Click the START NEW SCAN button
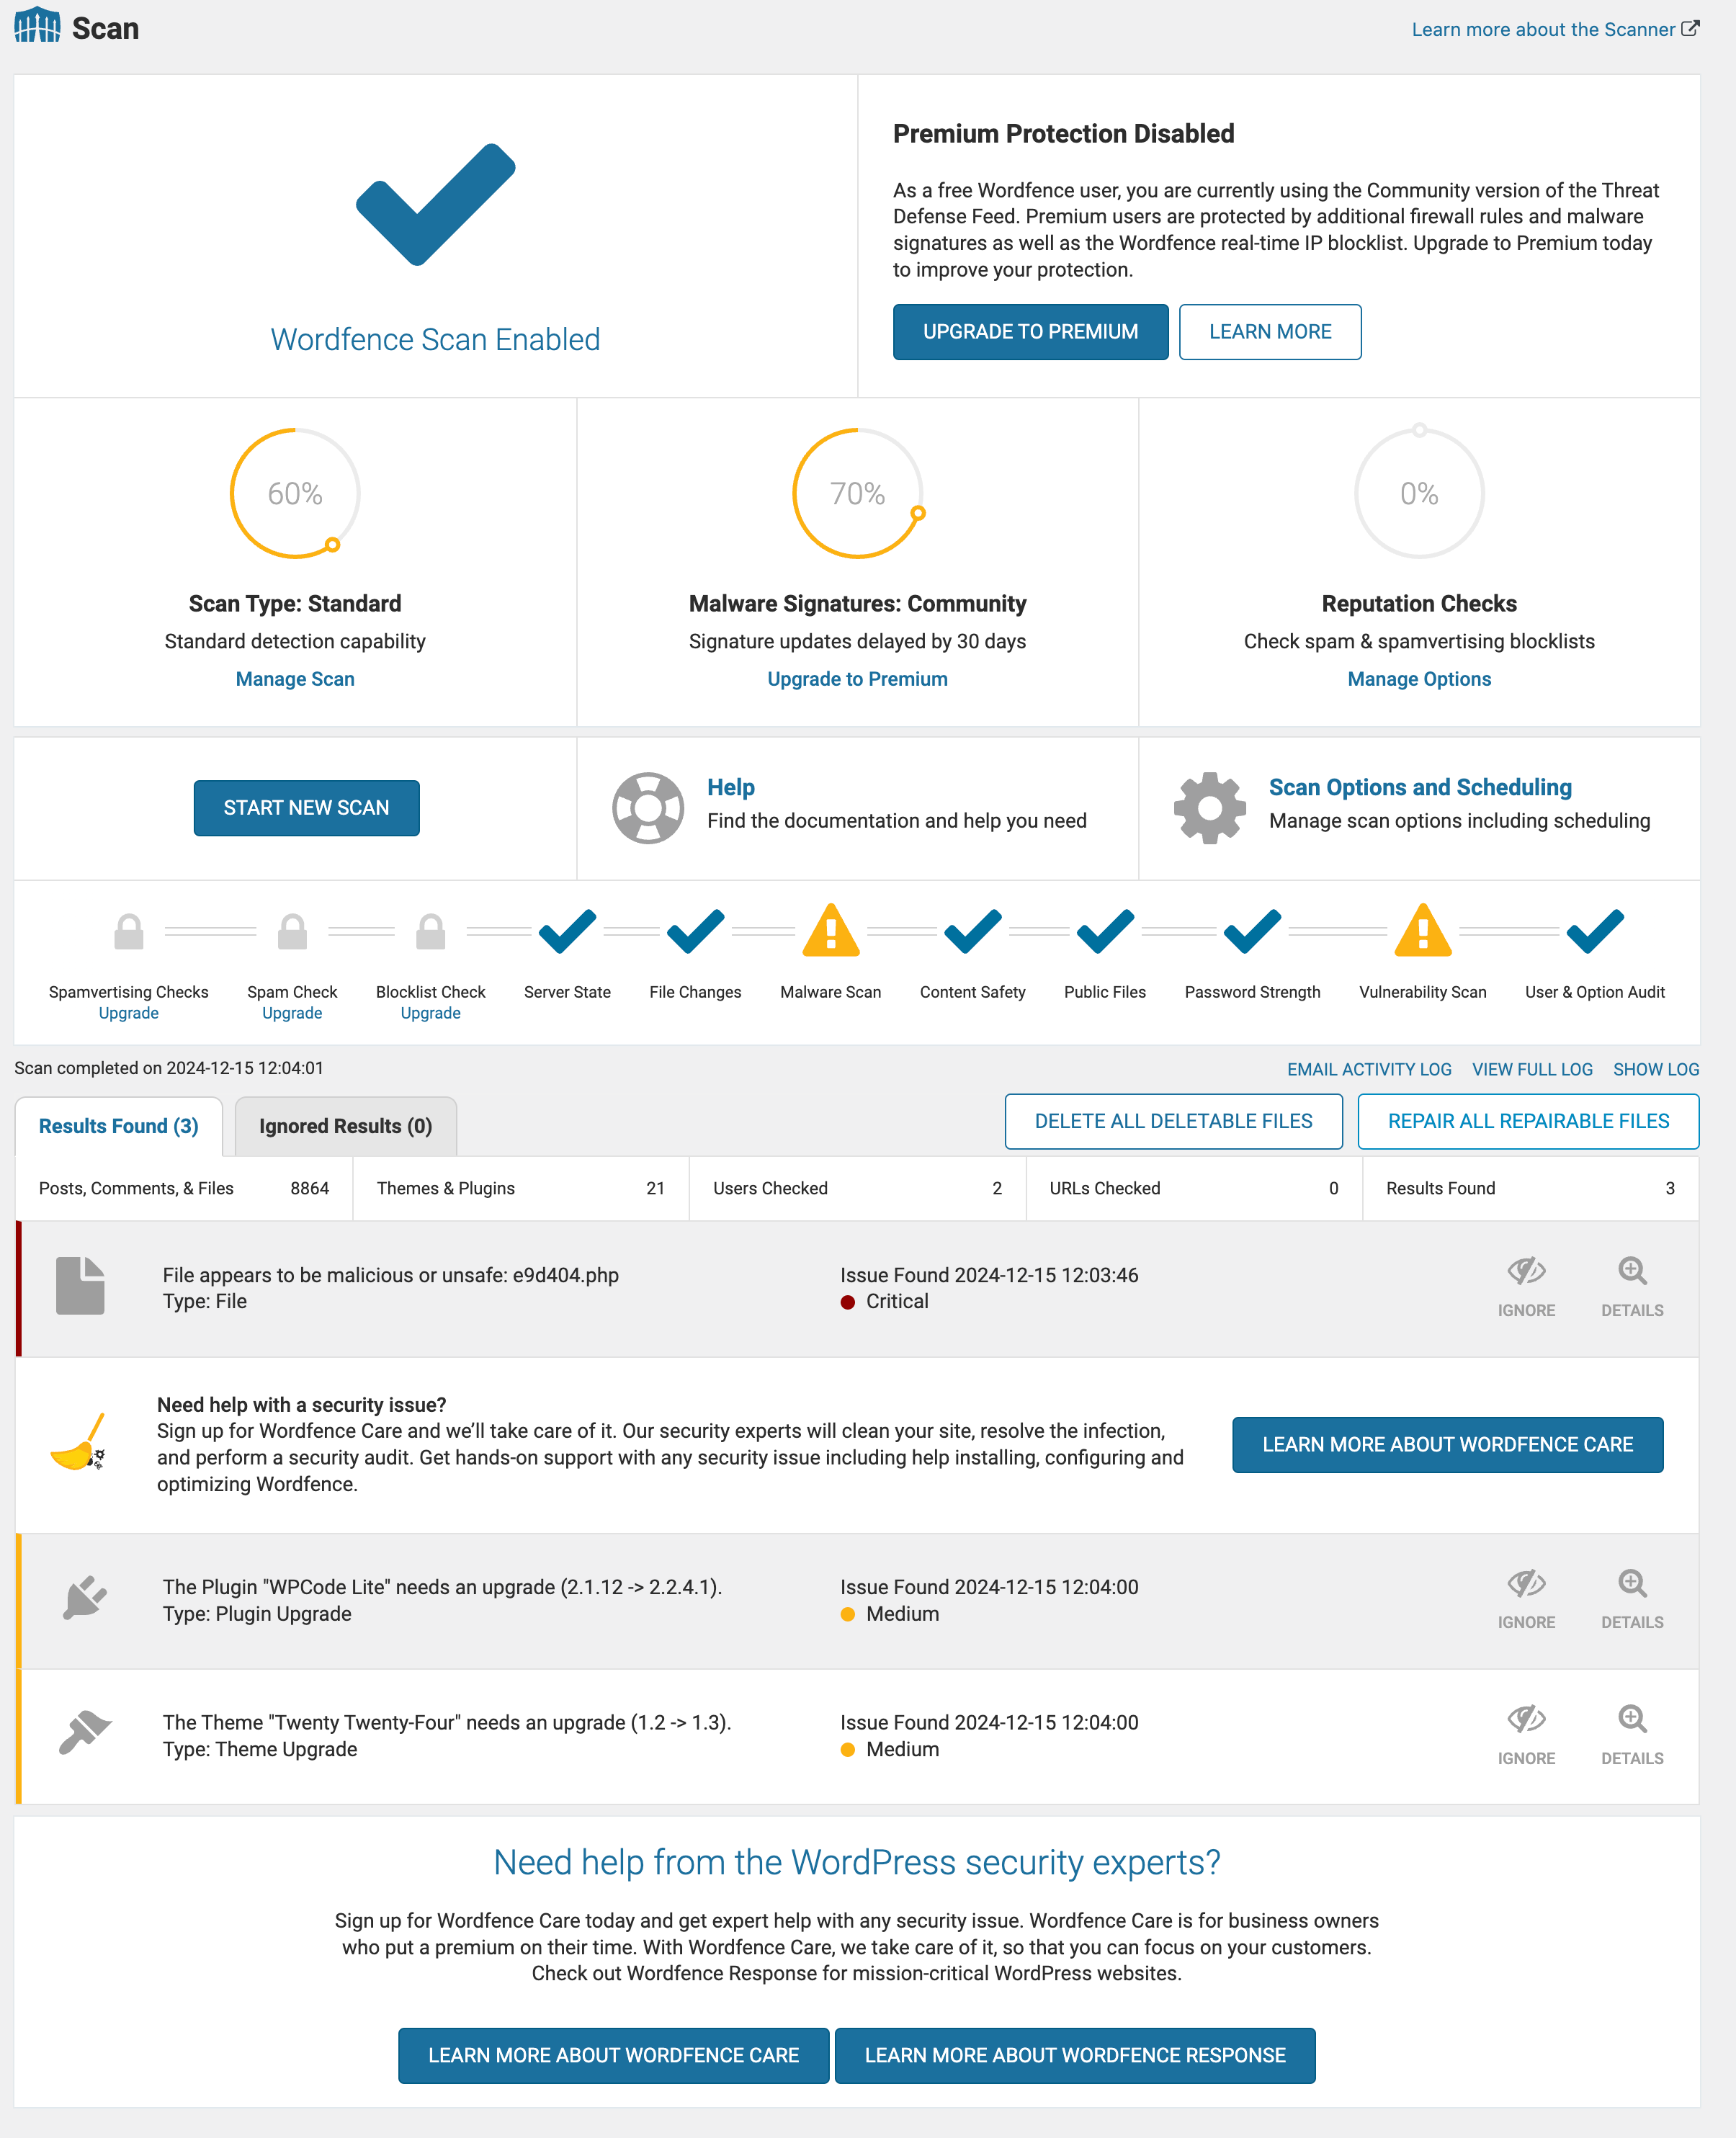Viewport: 1736px width, 2138px height. [306, 806]
